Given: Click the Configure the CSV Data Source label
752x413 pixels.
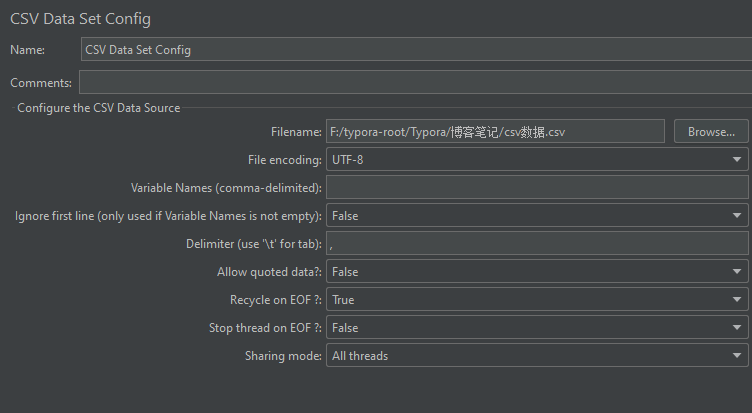Looking at the screenshot, I should [x=98, y=108].
